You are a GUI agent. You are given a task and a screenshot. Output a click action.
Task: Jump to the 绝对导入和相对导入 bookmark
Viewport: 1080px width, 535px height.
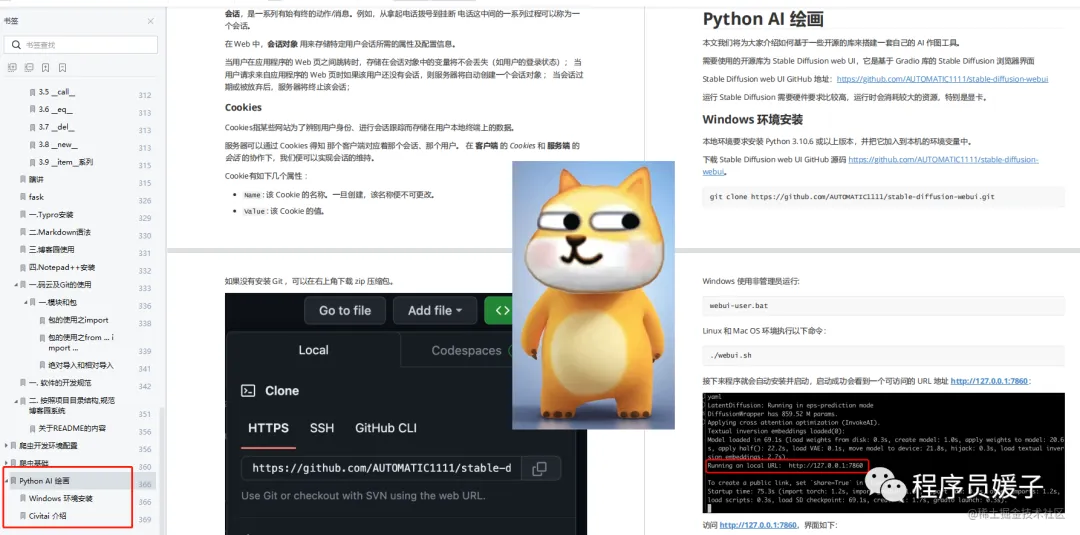click(x=81, y=365)
